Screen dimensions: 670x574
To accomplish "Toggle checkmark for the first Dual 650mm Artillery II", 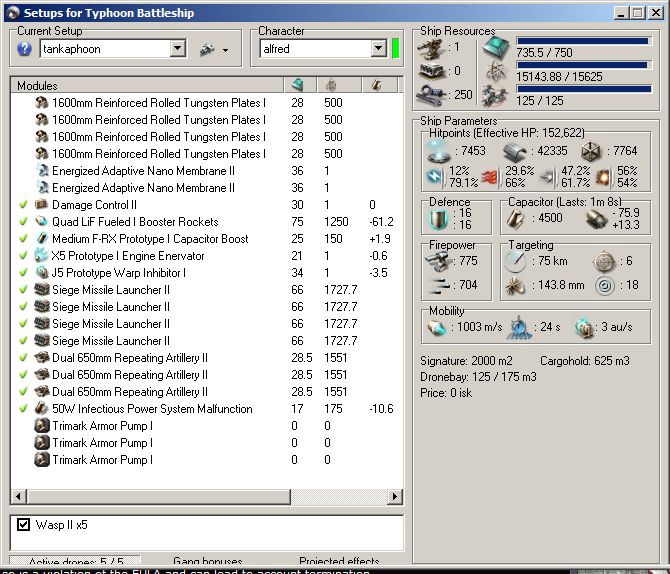I will click(x=24, y=358).
